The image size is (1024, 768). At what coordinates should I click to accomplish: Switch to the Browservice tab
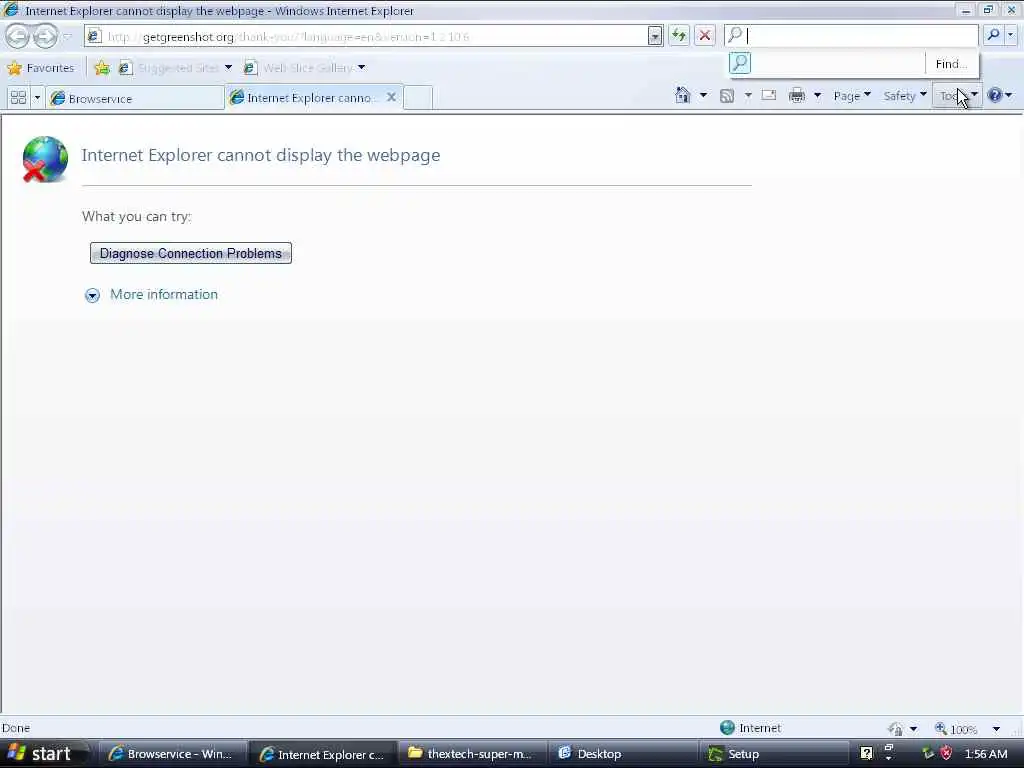[x=135, y=99]
